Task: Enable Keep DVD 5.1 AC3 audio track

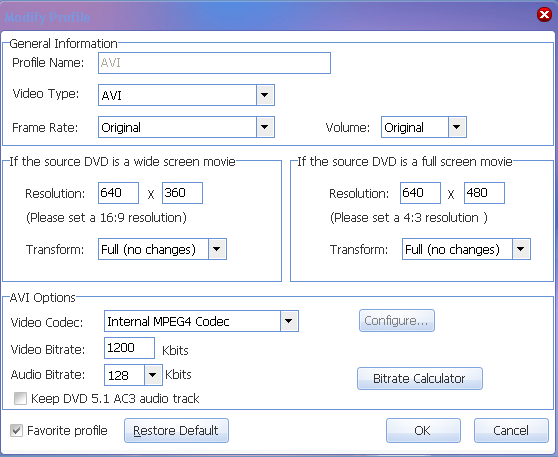Action: 20,398
